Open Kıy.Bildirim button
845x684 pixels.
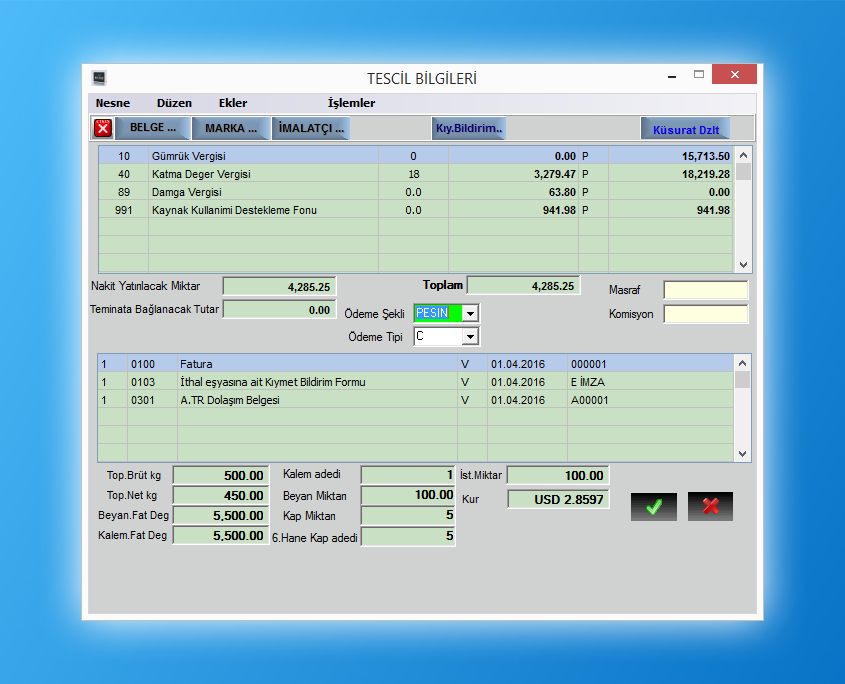[469, 128]
